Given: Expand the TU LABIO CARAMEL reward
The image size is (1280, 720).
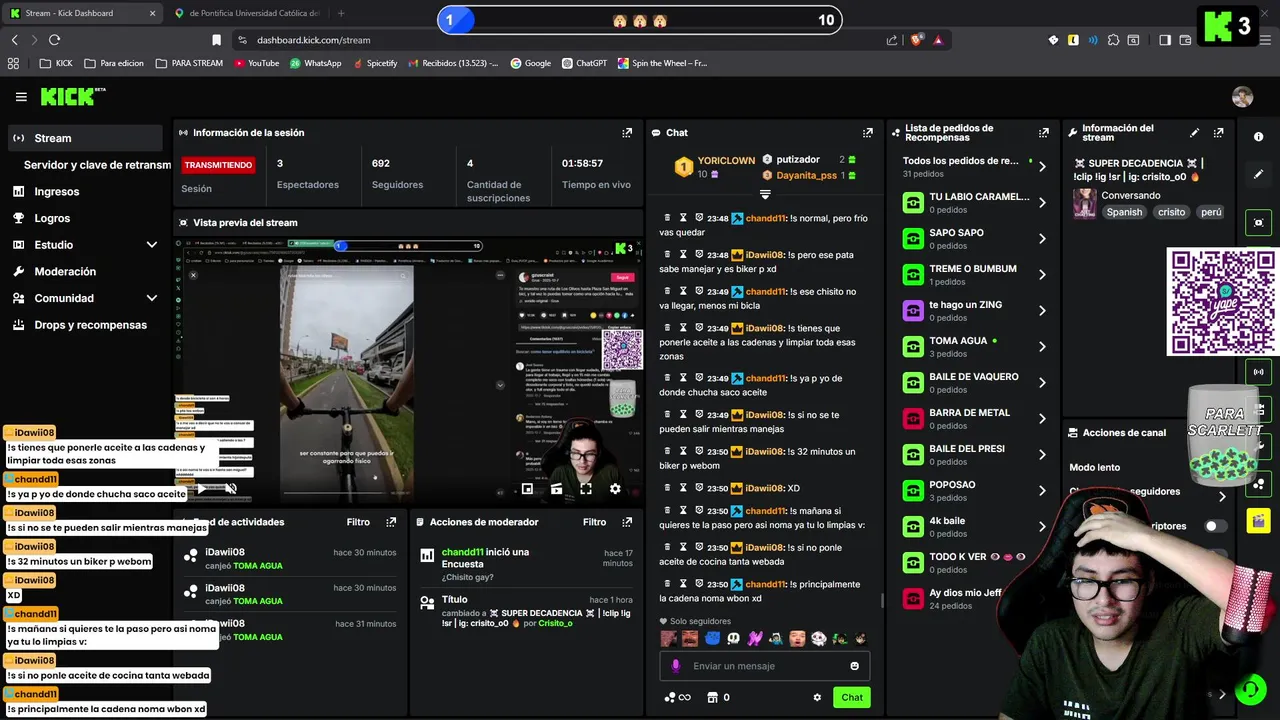Looking at the screenshot, I should pos(1042,202).
